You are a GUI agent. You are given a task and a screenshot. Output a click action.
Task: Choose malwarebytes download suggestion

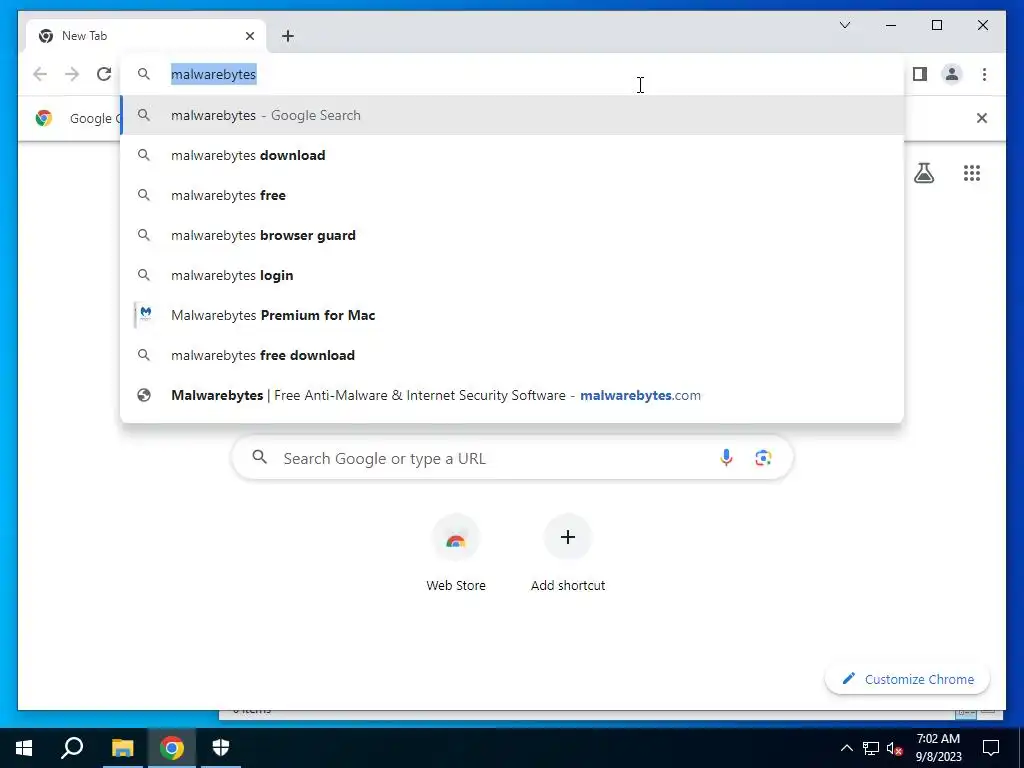[x=512, y=155]
